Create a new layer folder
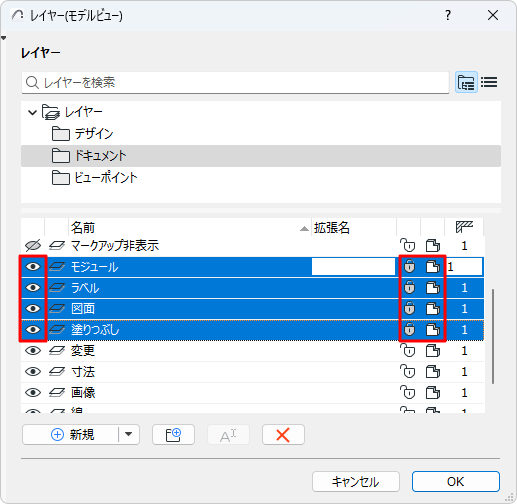 coord(173,435)
